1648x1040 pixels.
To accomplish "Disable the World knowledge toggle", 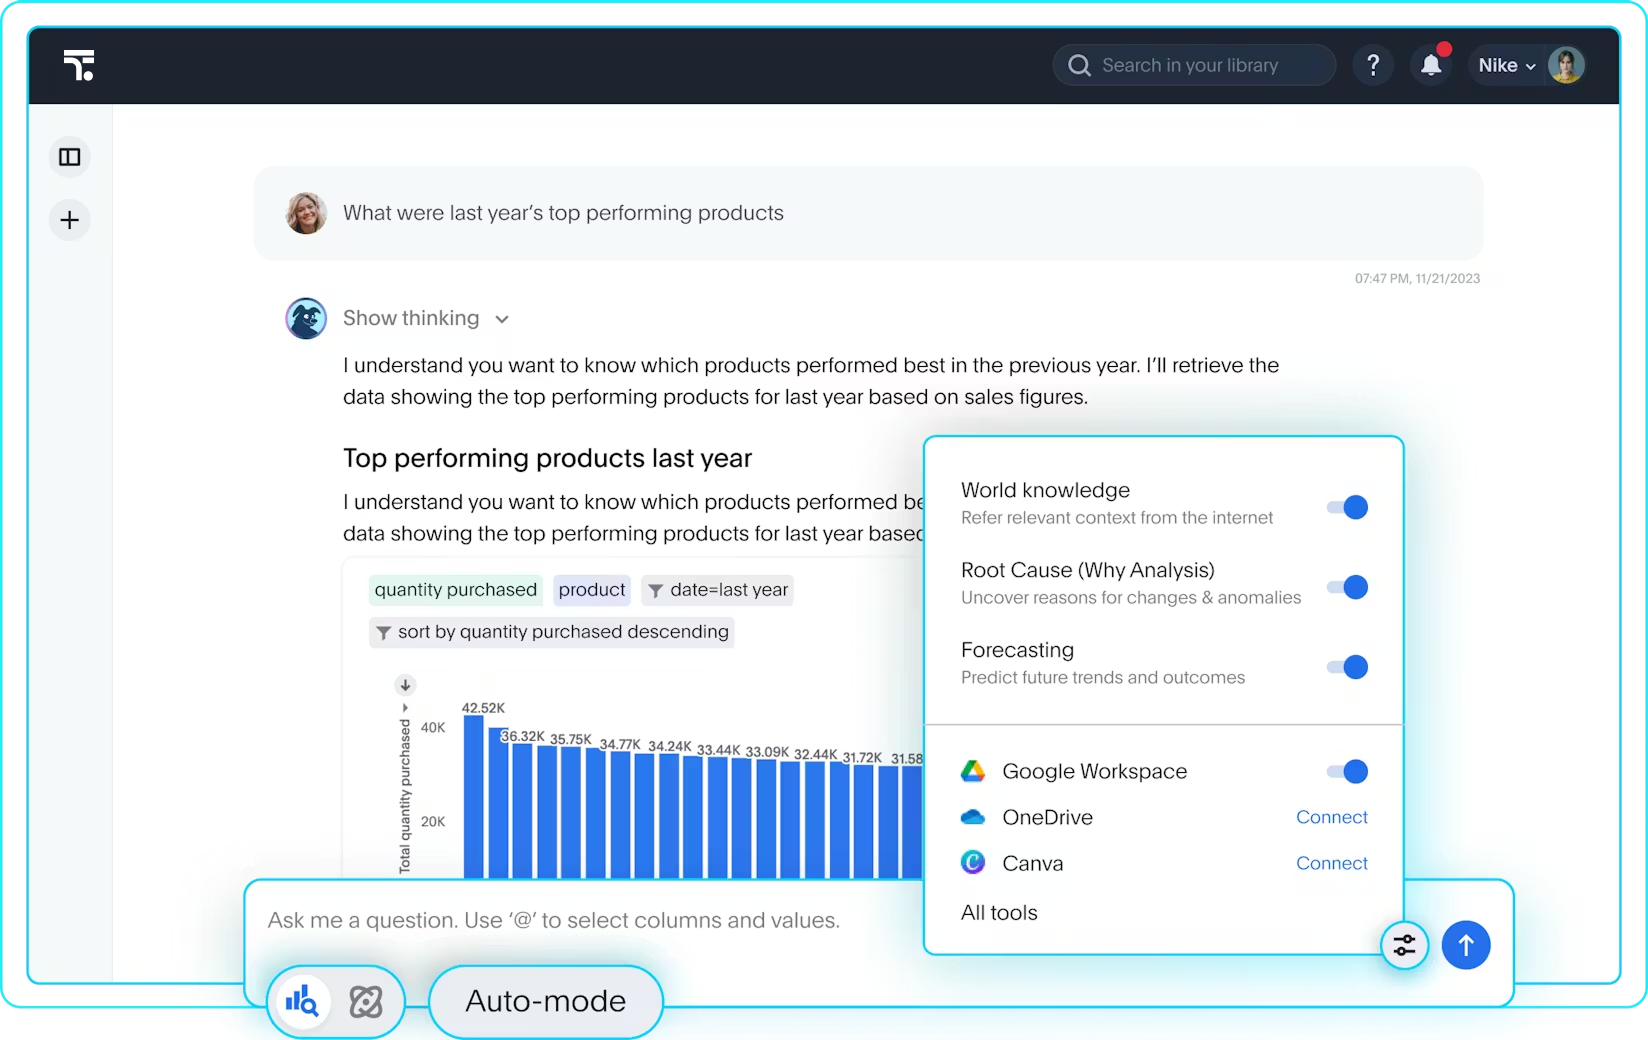I will point(1347,507).
